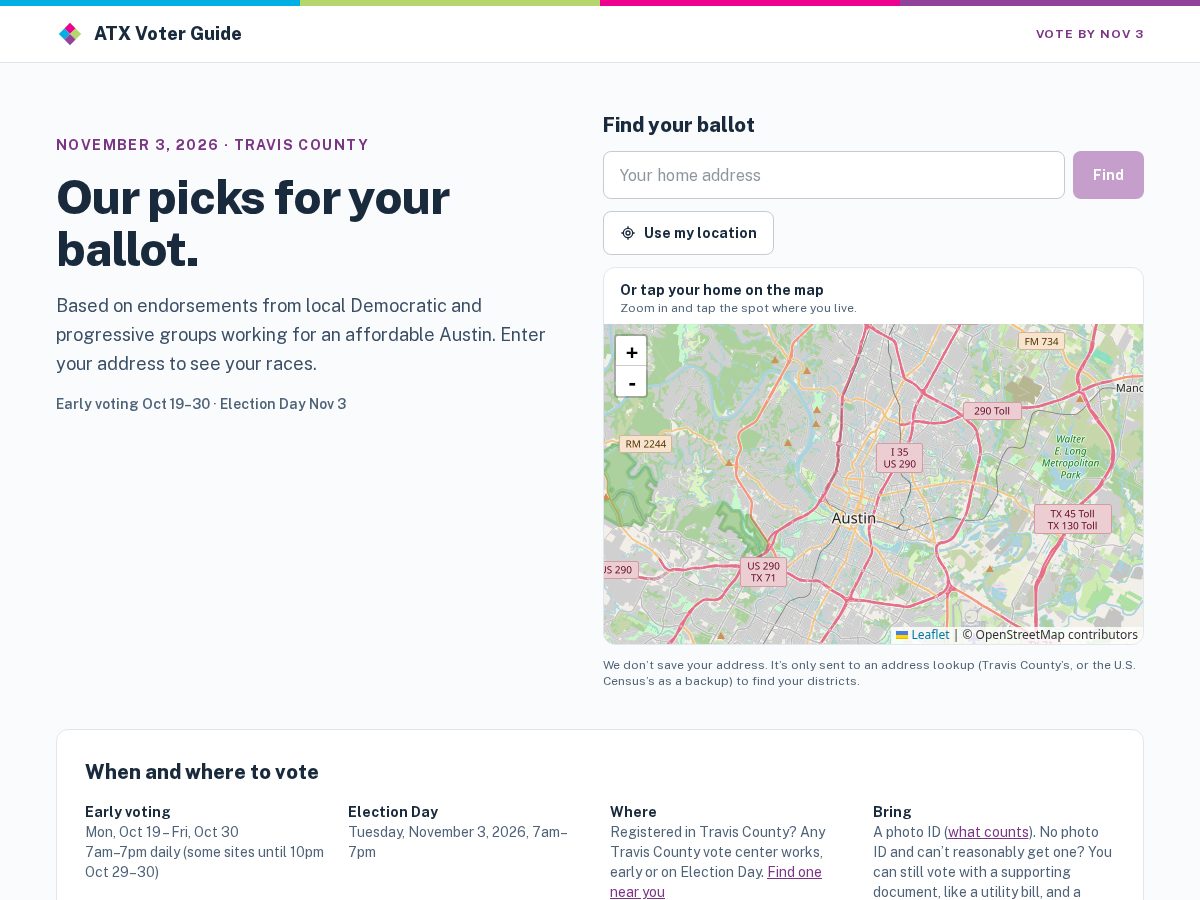
Task: Tap the Austin label on the map
Action: [x=854, y=518]
